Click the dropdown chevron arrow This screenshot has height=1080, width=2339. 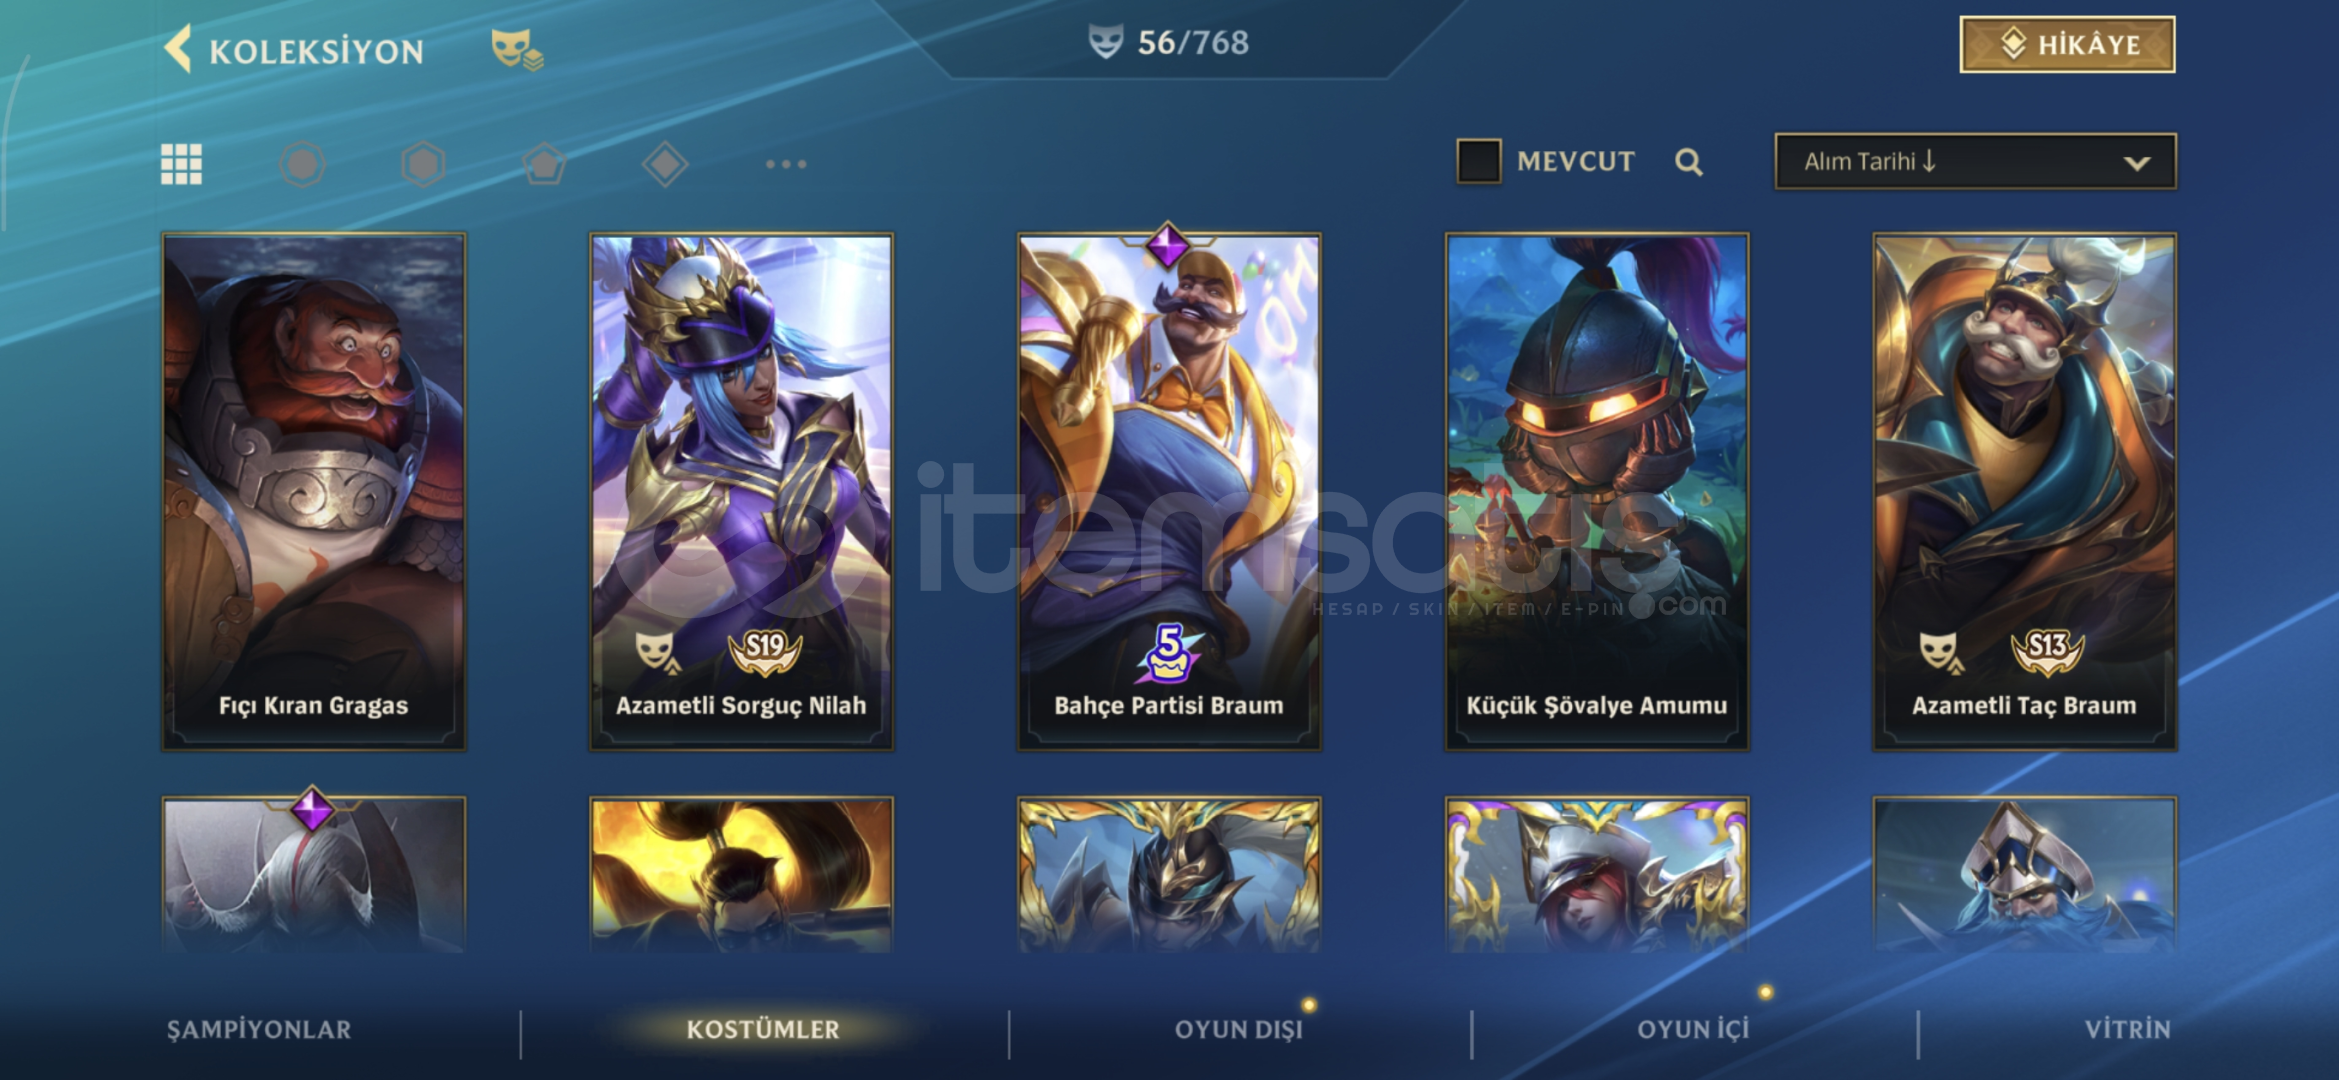[x=2137, y=163]
